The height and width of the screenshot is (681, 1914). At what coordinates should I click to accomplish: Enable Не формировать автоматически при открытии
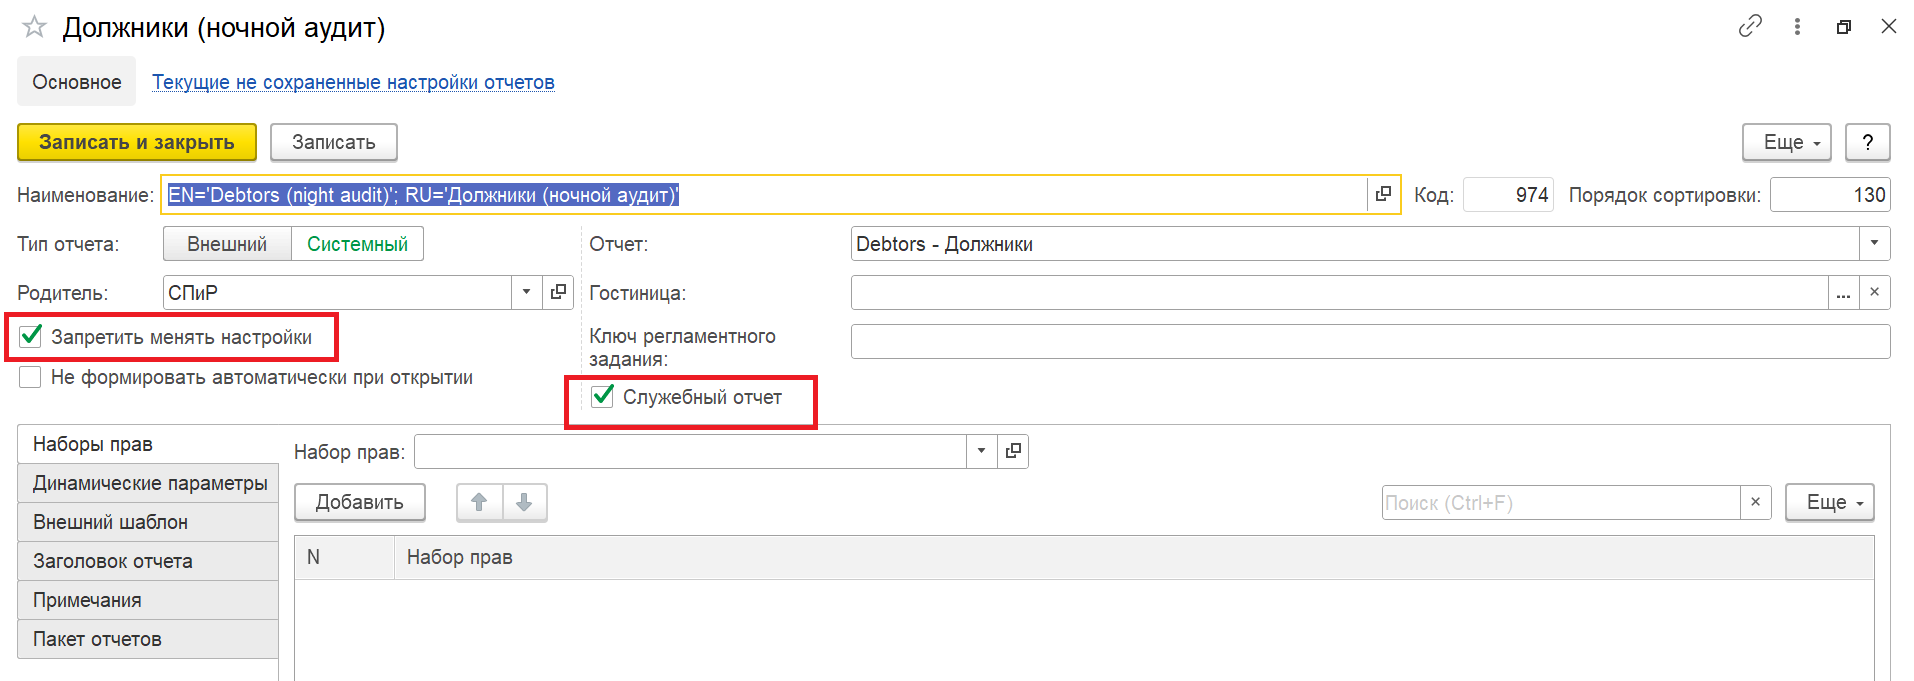pos(31,377)
